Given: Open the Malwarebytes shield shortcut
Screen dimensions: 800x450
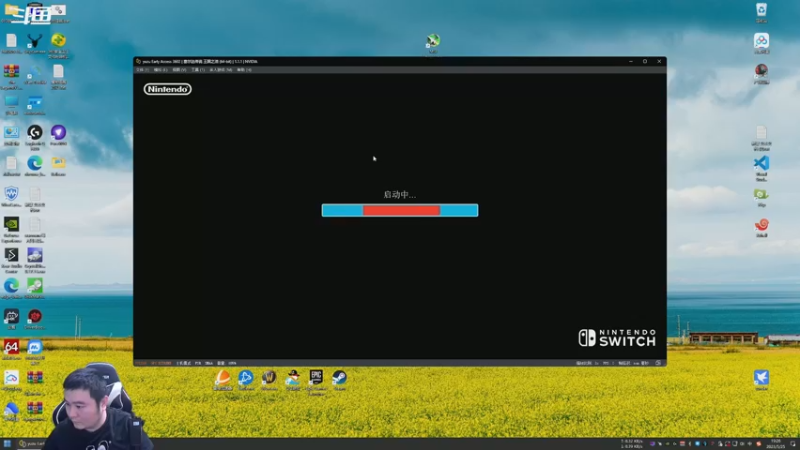Looking at the screenshot, I should click(x=11, y=196).
